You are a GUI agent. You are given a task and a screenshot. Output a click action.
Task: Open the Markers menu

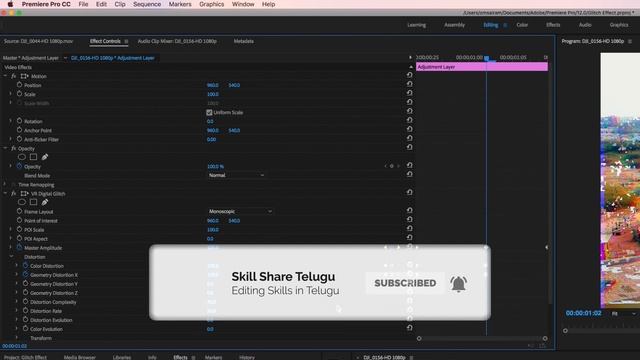(180, 4)
